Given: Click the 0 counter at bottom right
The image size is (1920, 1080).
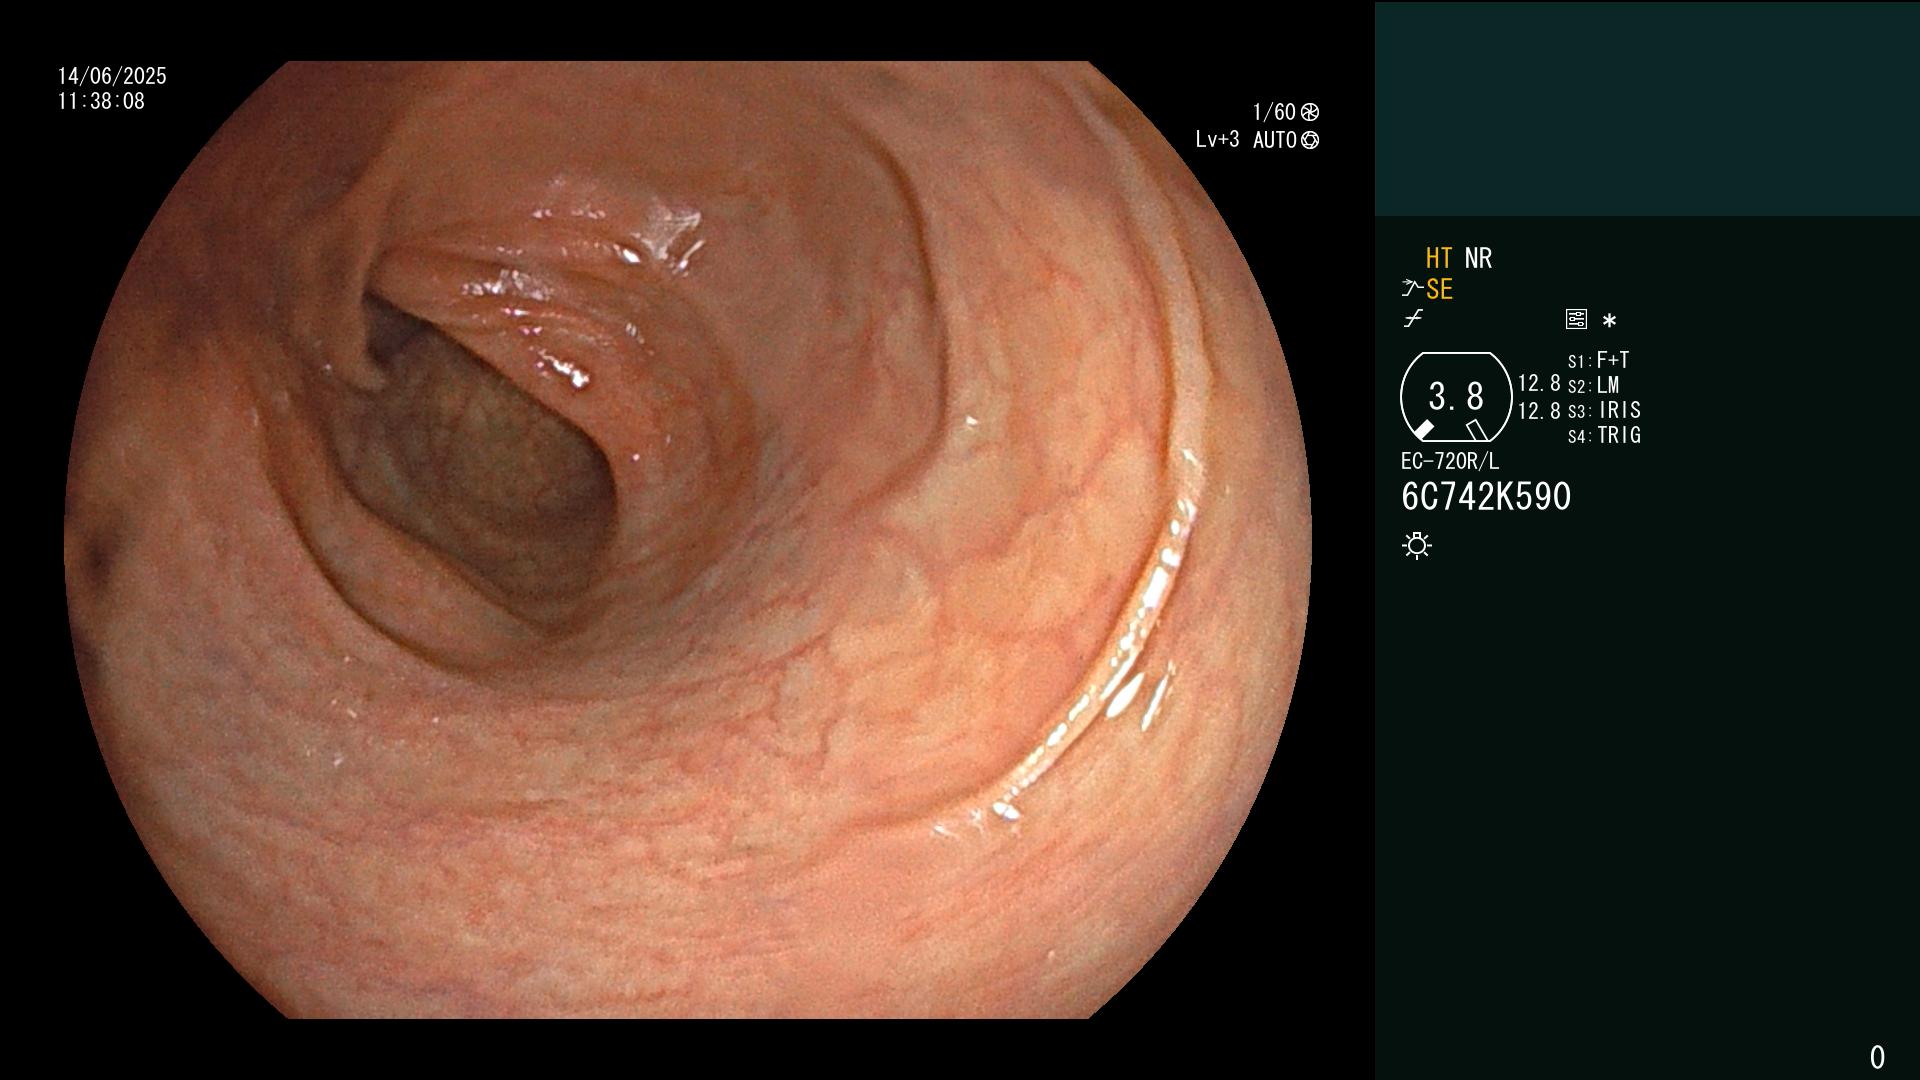Looking at the screenshot, I should (x=1877, y=1057).
